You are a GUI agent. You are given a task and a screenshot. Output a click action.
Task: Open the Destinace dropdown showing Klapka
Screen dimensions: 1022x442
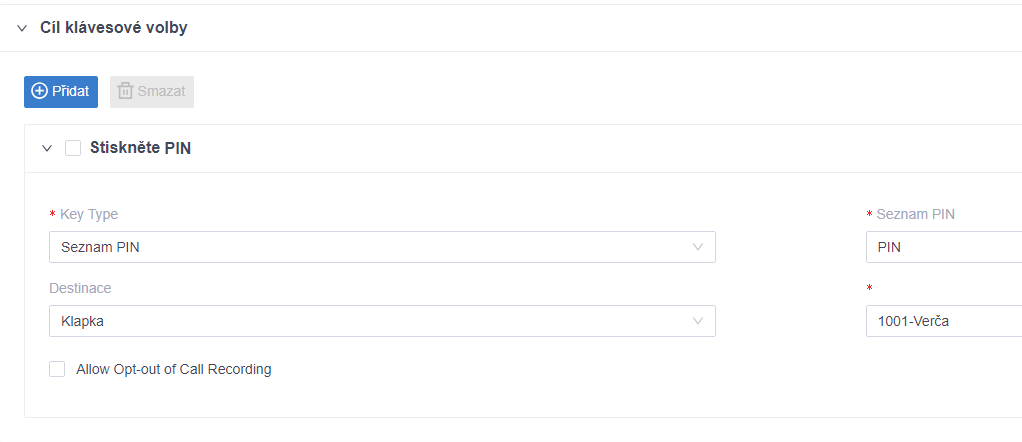[x=383, y=321]
